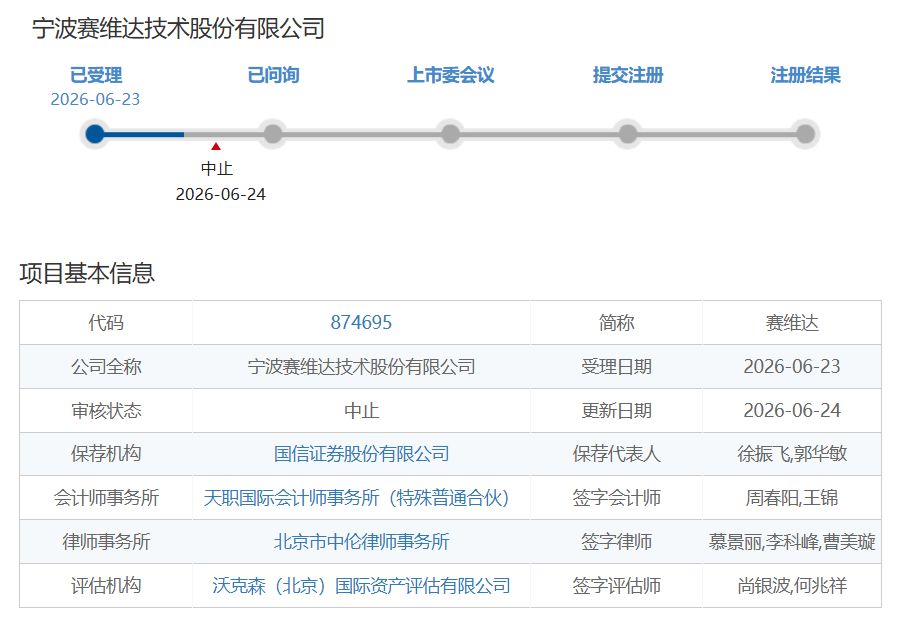Click the 慕景丽,李科峰,曹美璇 cell
Viewport: 904px width, 631px height.
click(792, 542)
